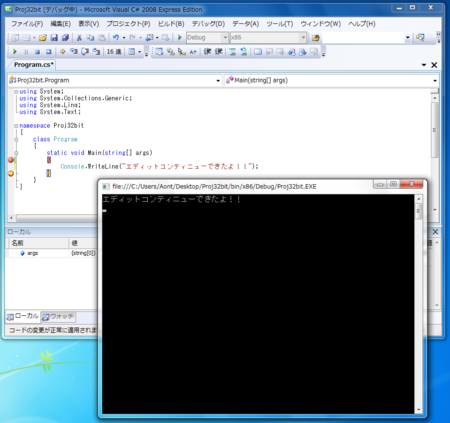Open the データ(A) menu
Image resolution: width=450 pixels, height=423 pixels.
click(246, 24)
